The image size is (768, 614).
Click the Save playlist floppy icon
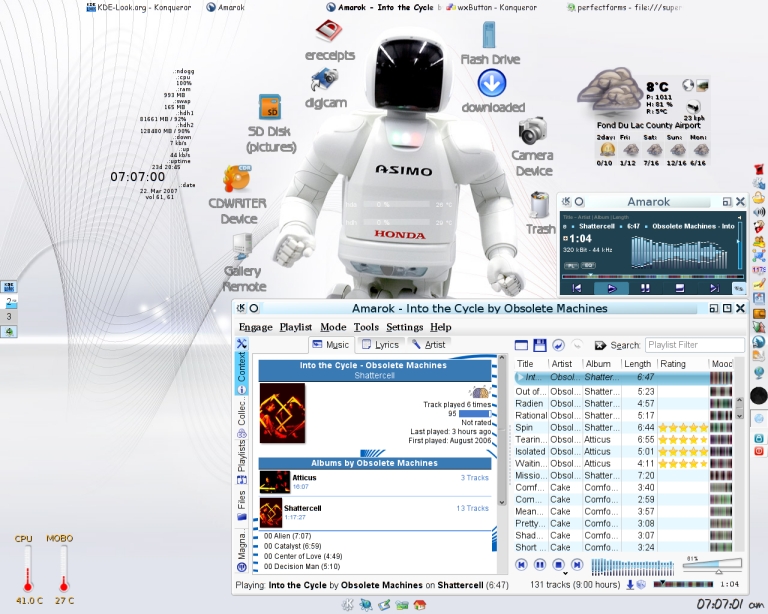click(x=540, y=345)
